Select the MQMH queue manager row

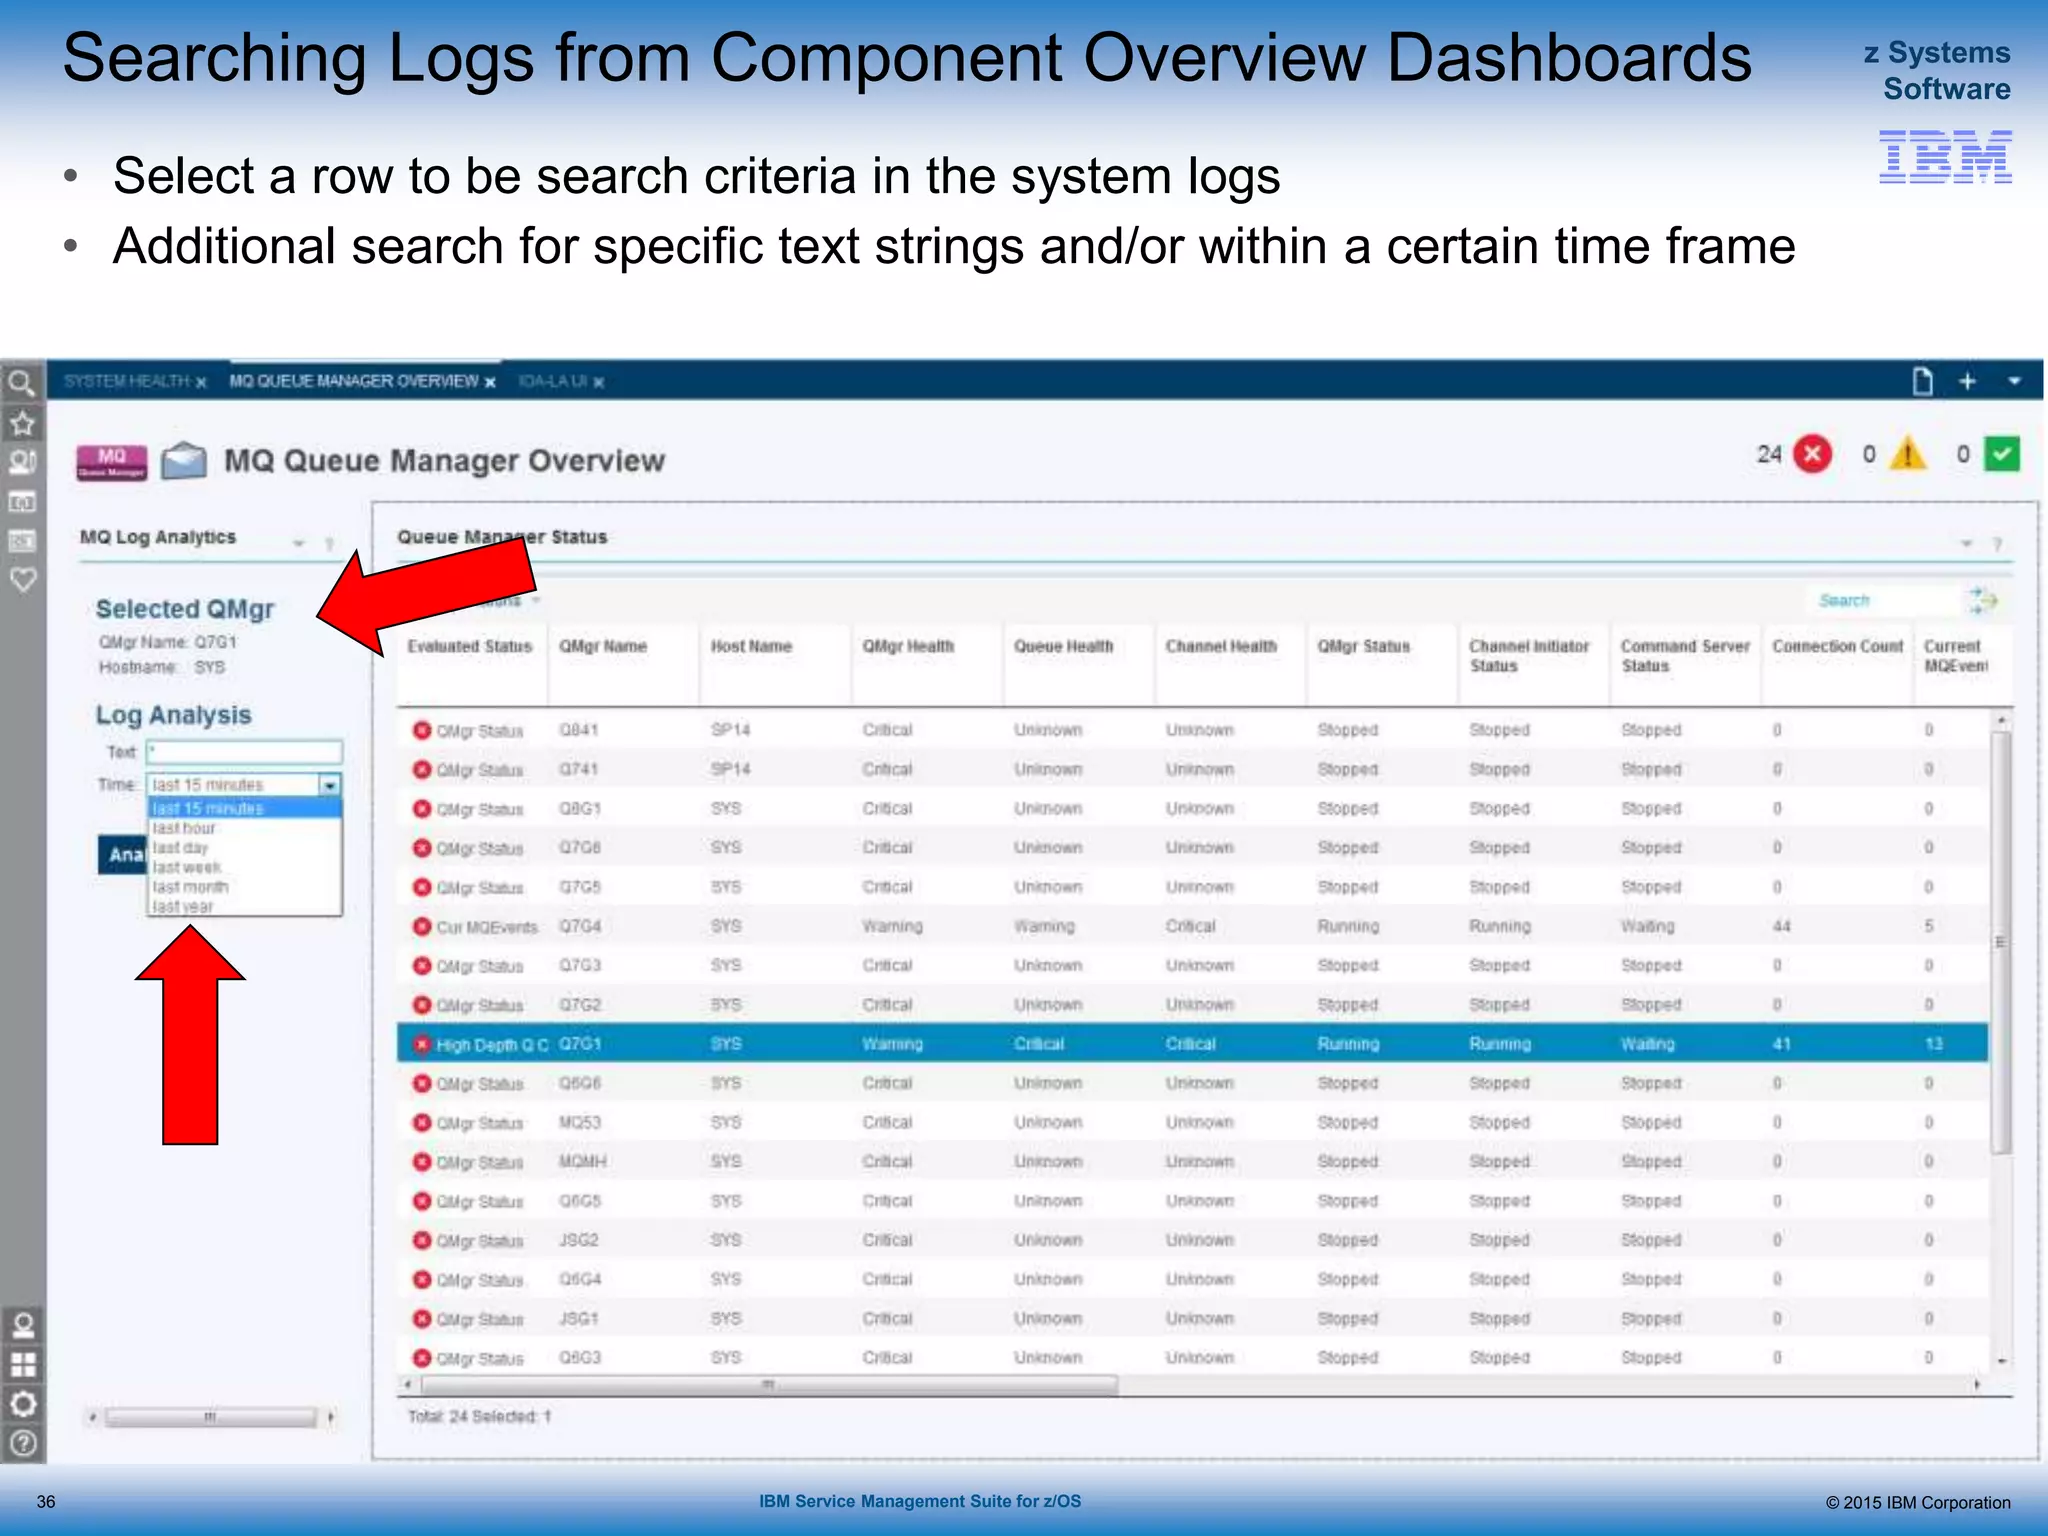pos(1192,1162)
